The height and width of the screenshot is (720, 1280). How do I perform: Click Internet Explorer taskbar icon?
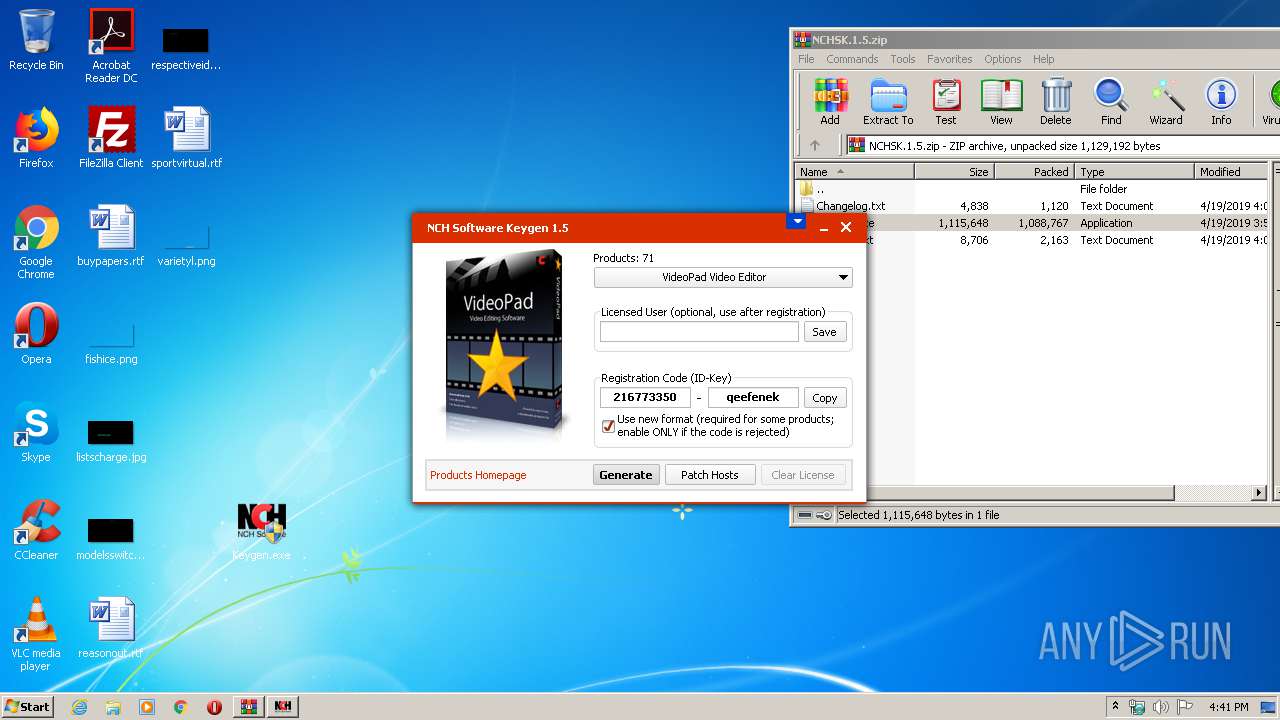pyautogui.click(x=79, y=706)
